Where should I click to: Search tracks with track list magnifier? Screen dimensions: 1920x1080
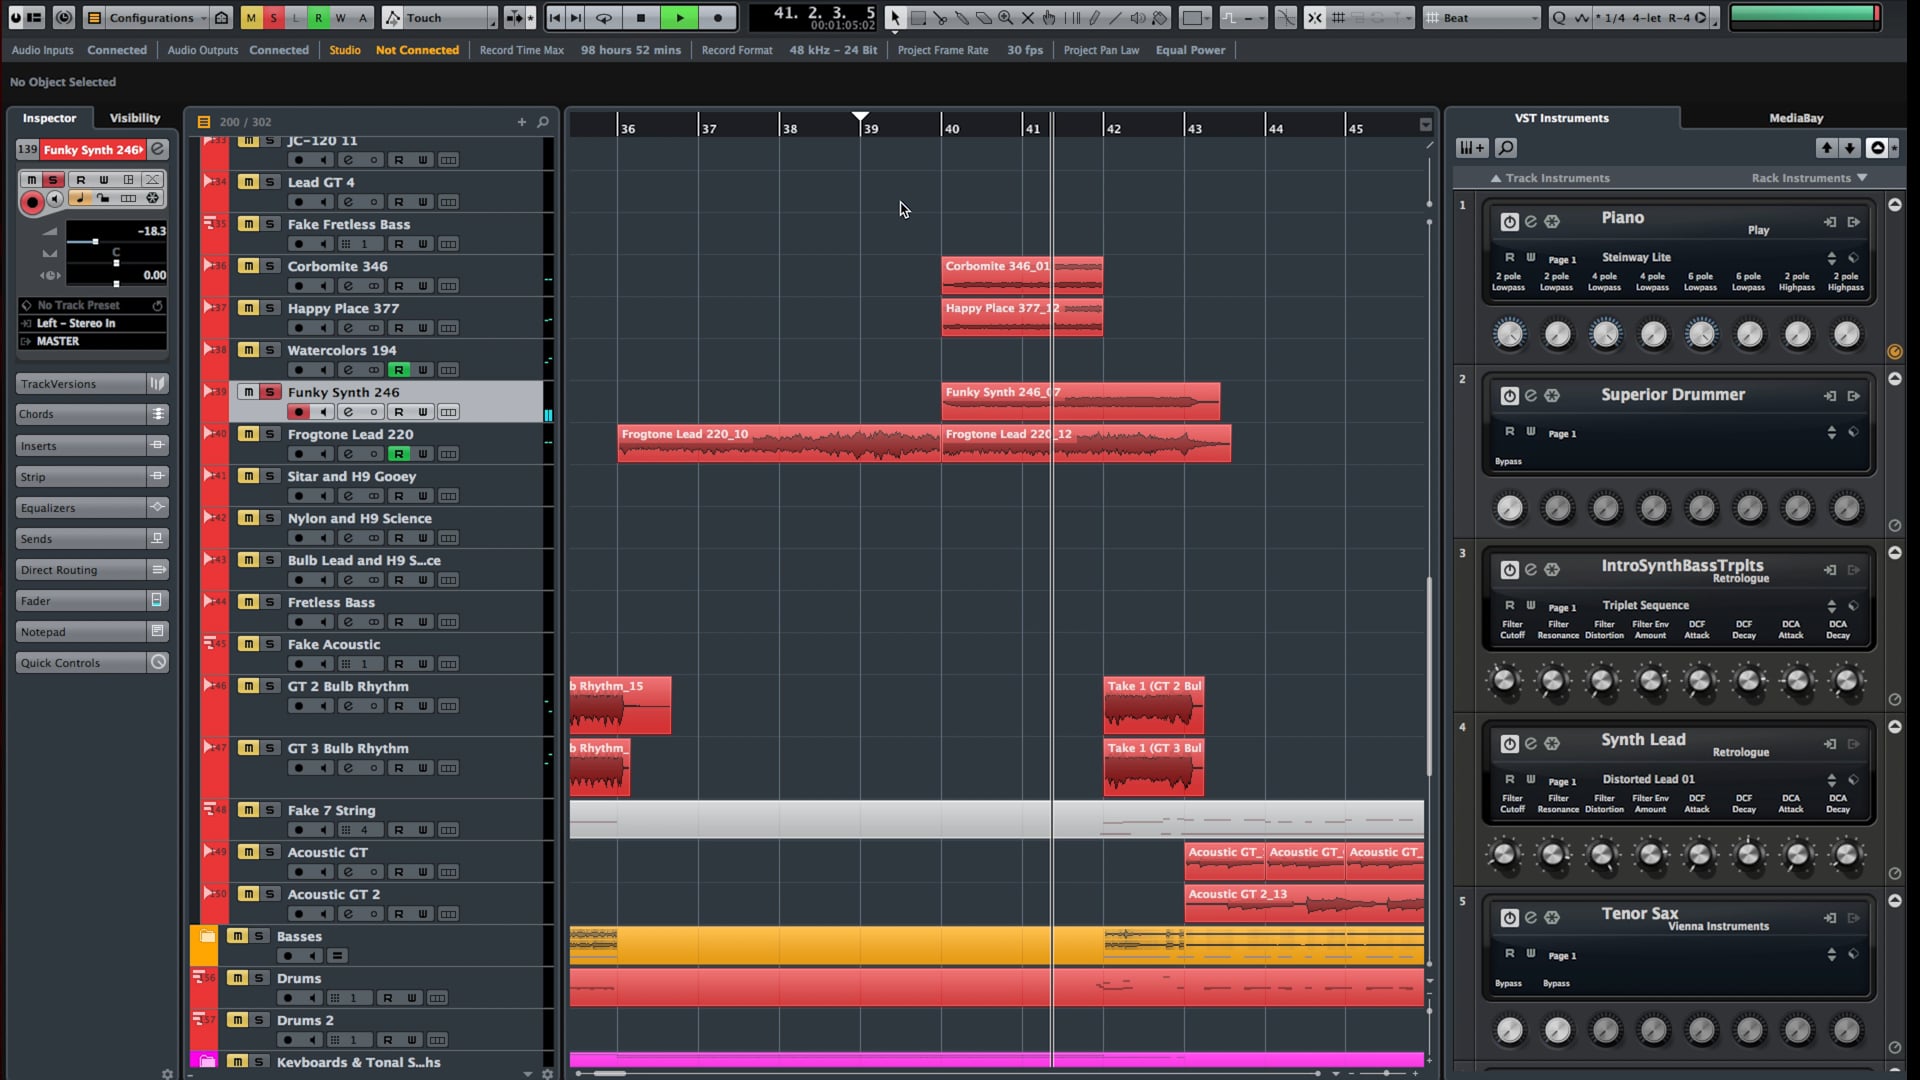pos(543,122)
